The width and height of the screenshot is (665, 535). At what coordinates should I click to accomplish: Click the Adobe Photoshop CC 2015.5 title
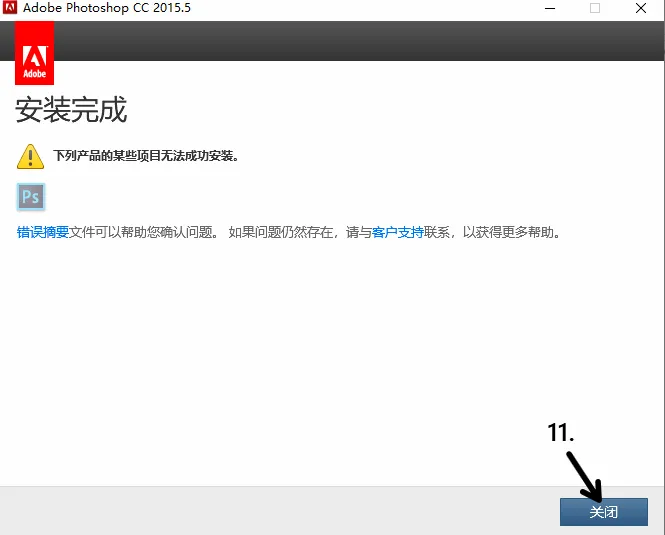tap(107, 8)
